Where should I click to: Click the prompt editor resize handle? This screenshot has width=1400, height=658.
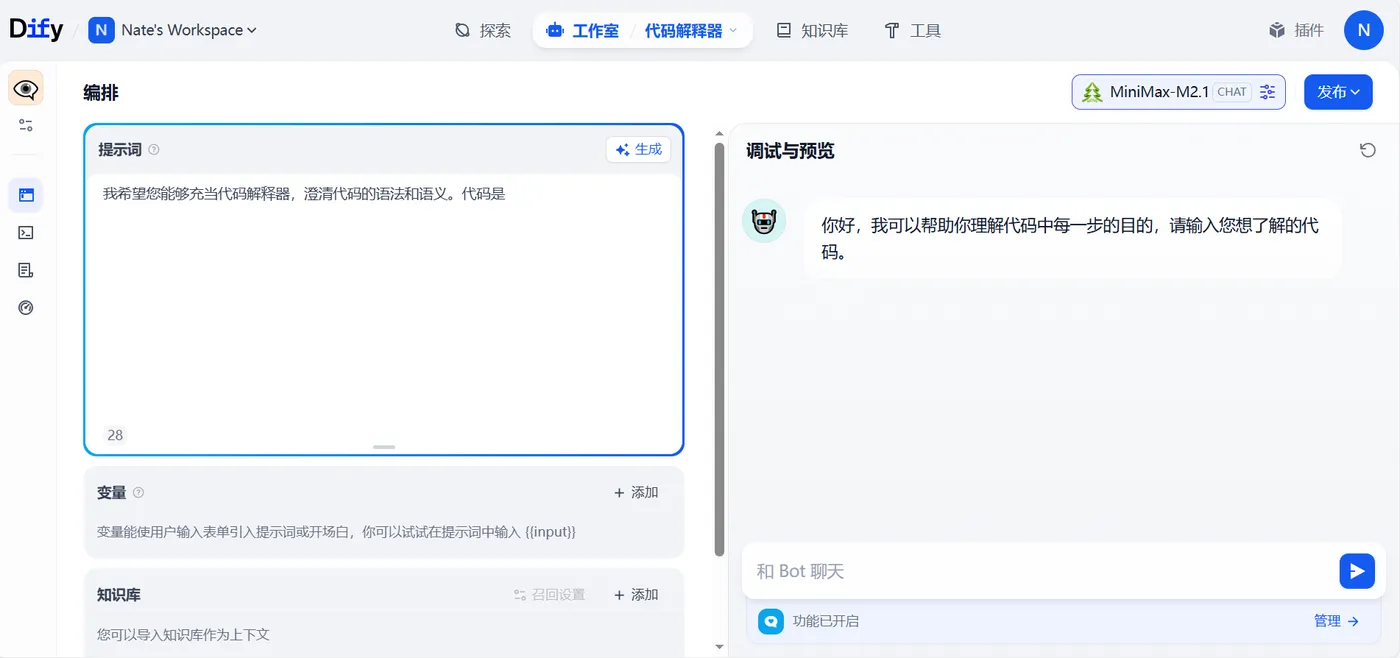click(384, 447)
